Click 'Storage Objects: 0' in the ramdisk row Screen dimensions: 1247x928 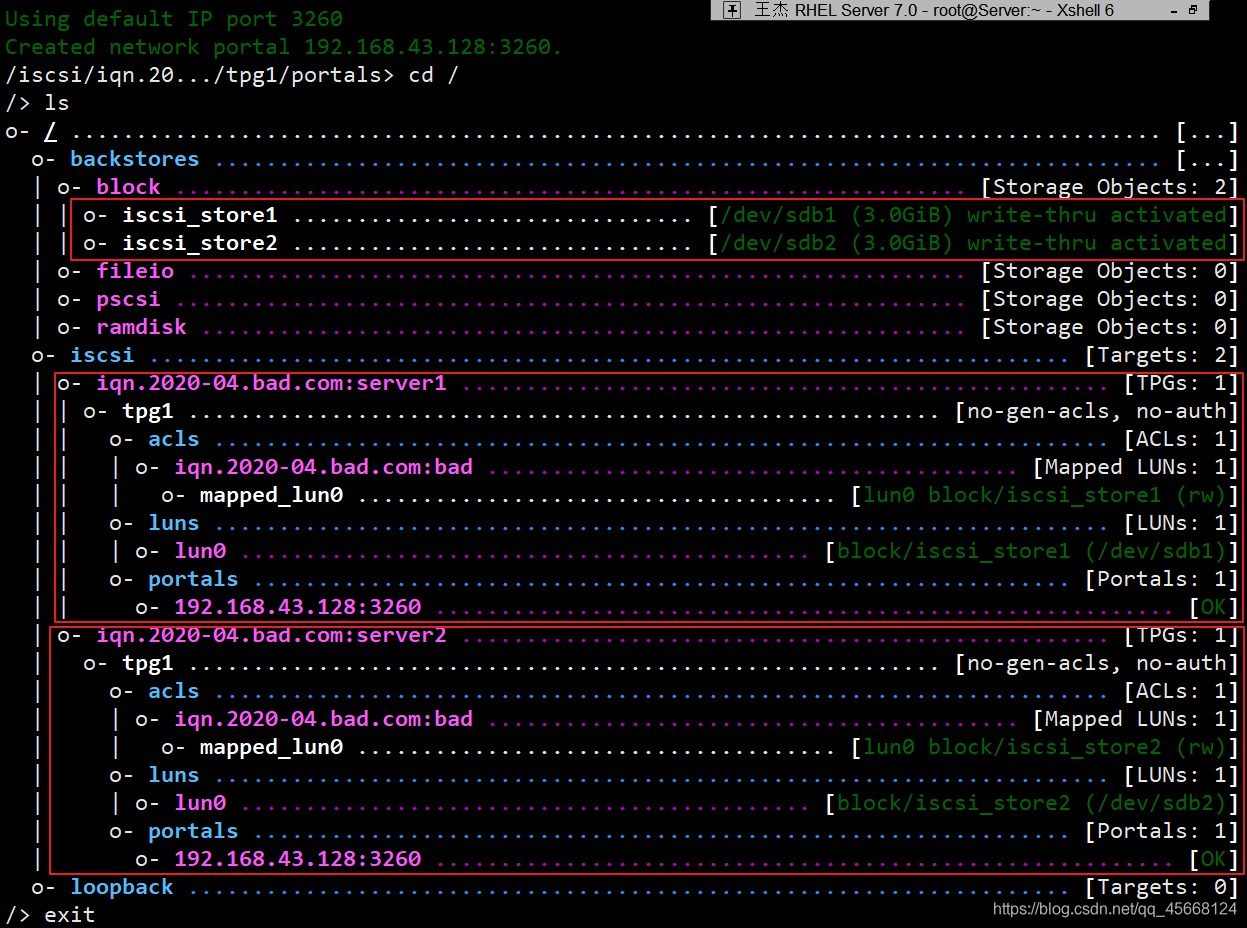tap(1110, 326)
